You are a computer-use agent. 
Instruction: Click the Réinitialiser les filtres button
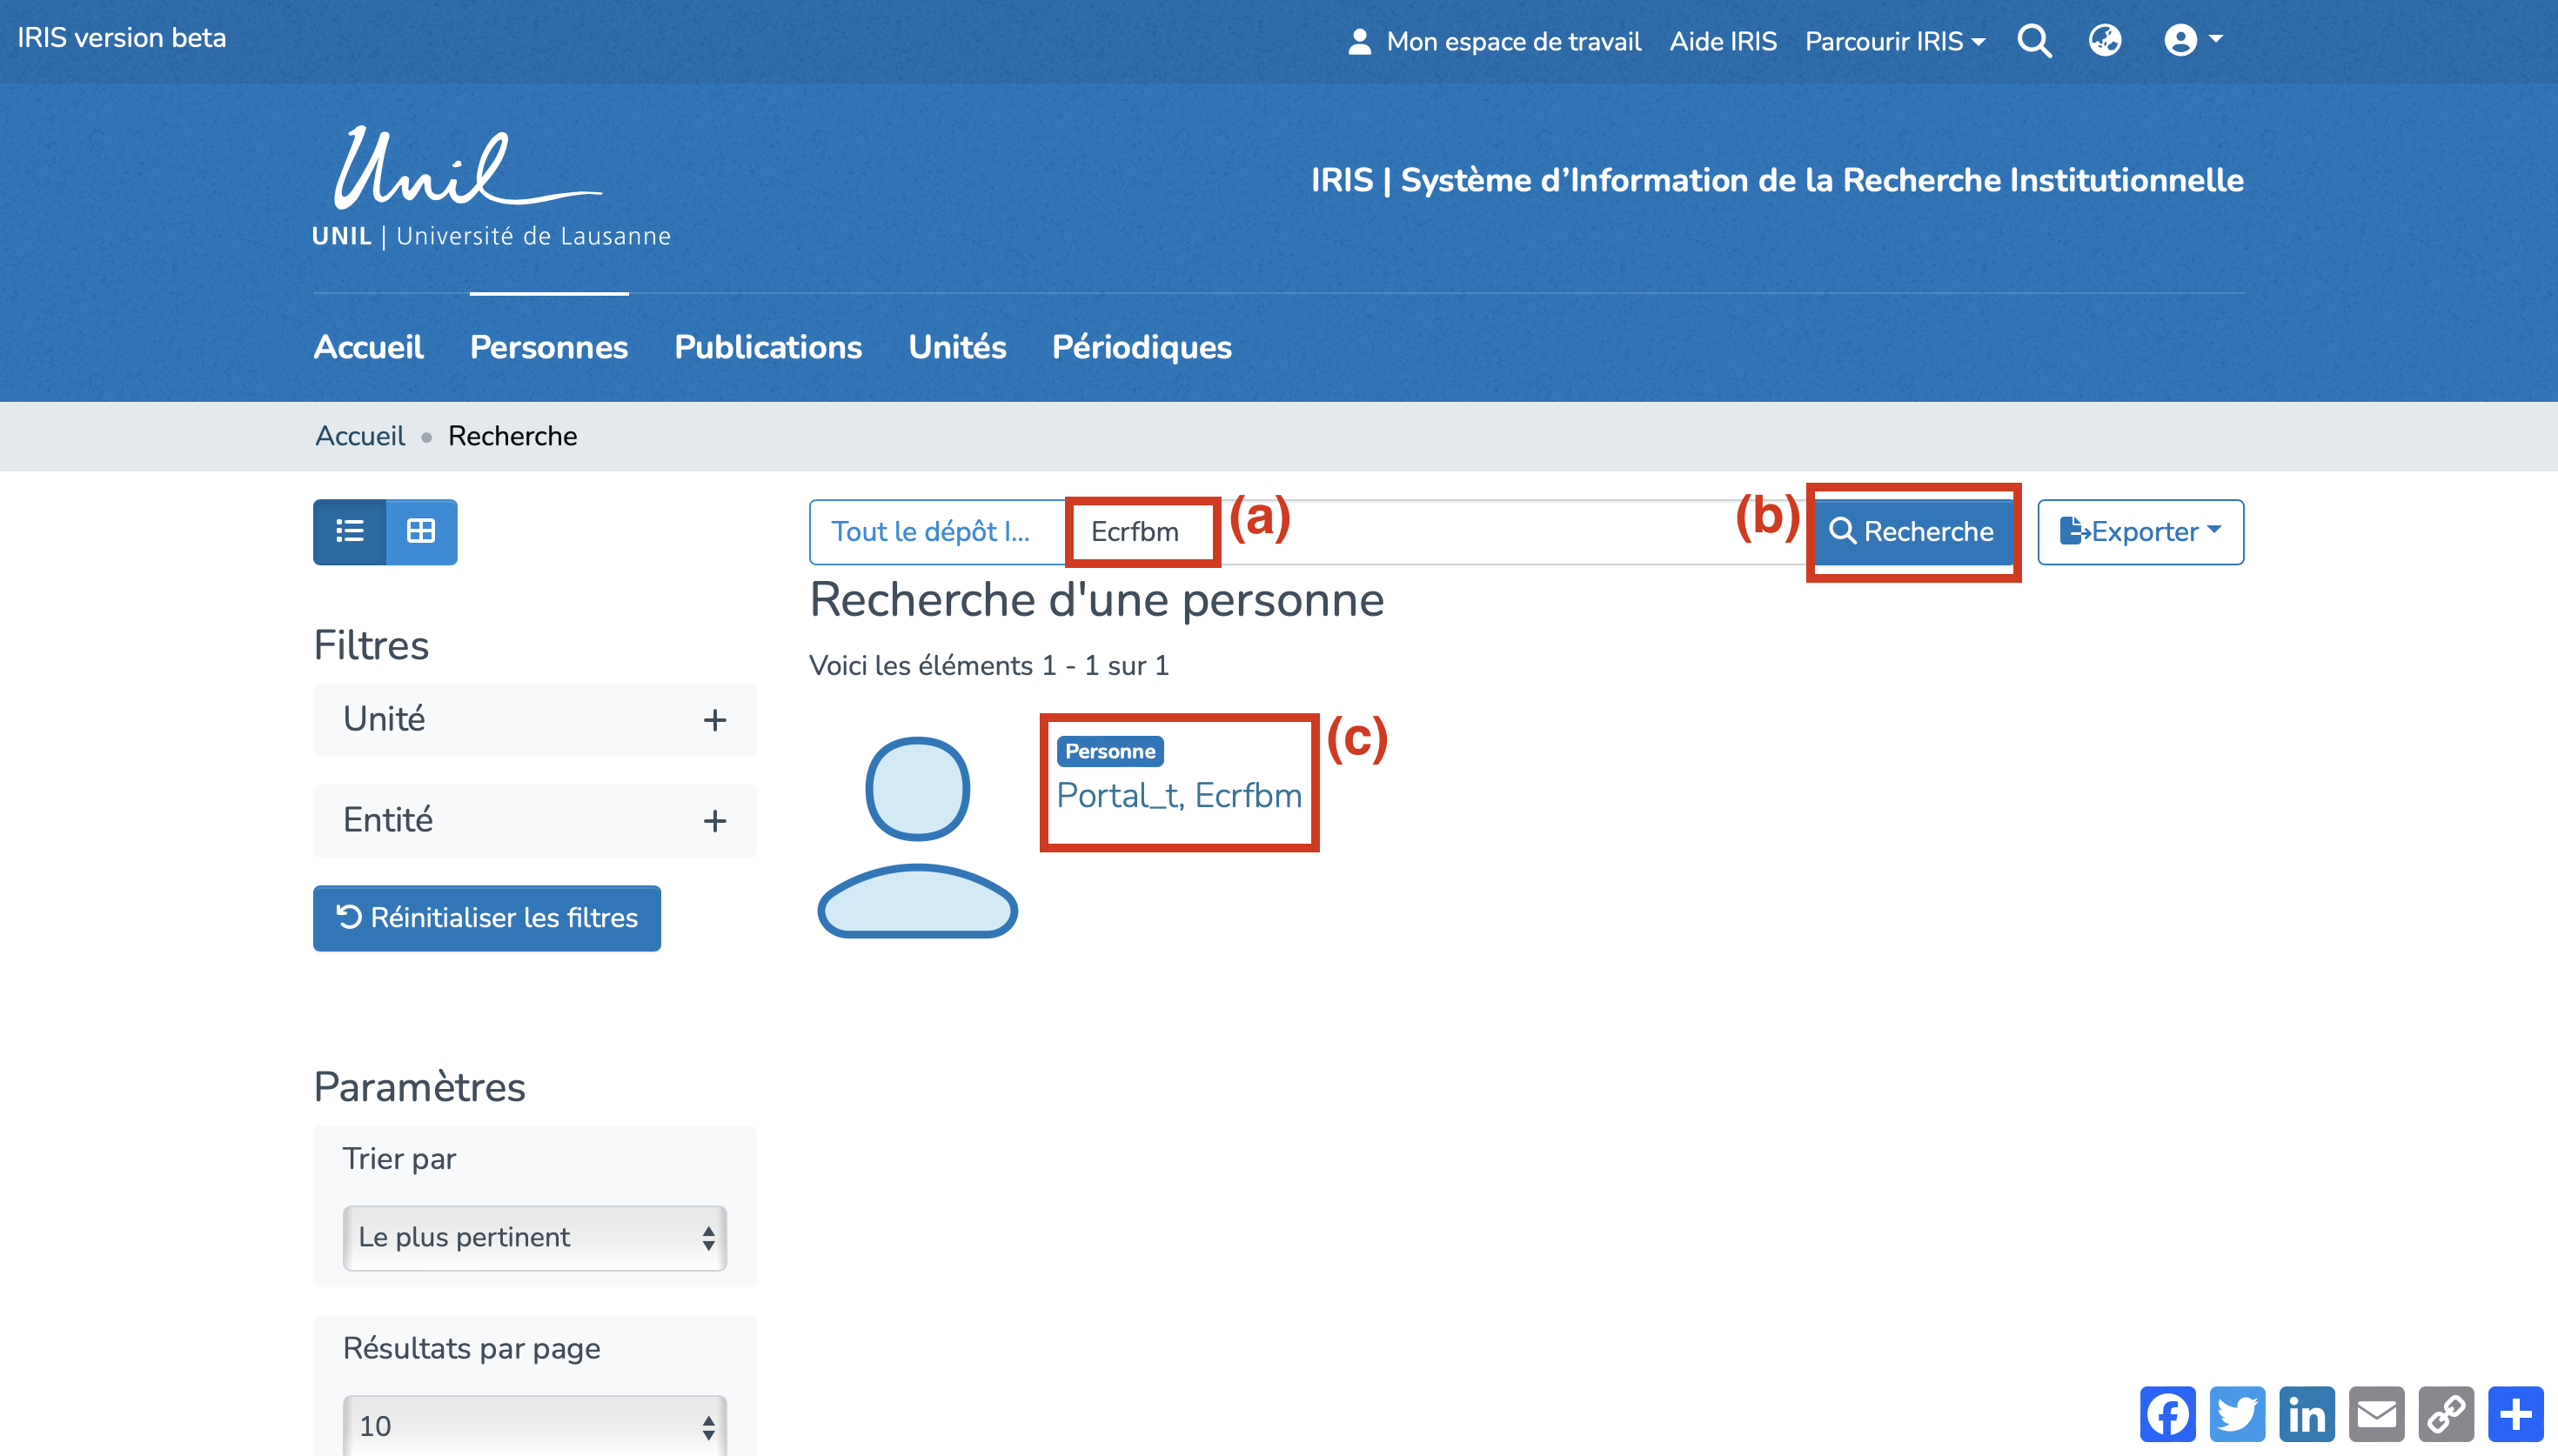(x=486, y=917)
